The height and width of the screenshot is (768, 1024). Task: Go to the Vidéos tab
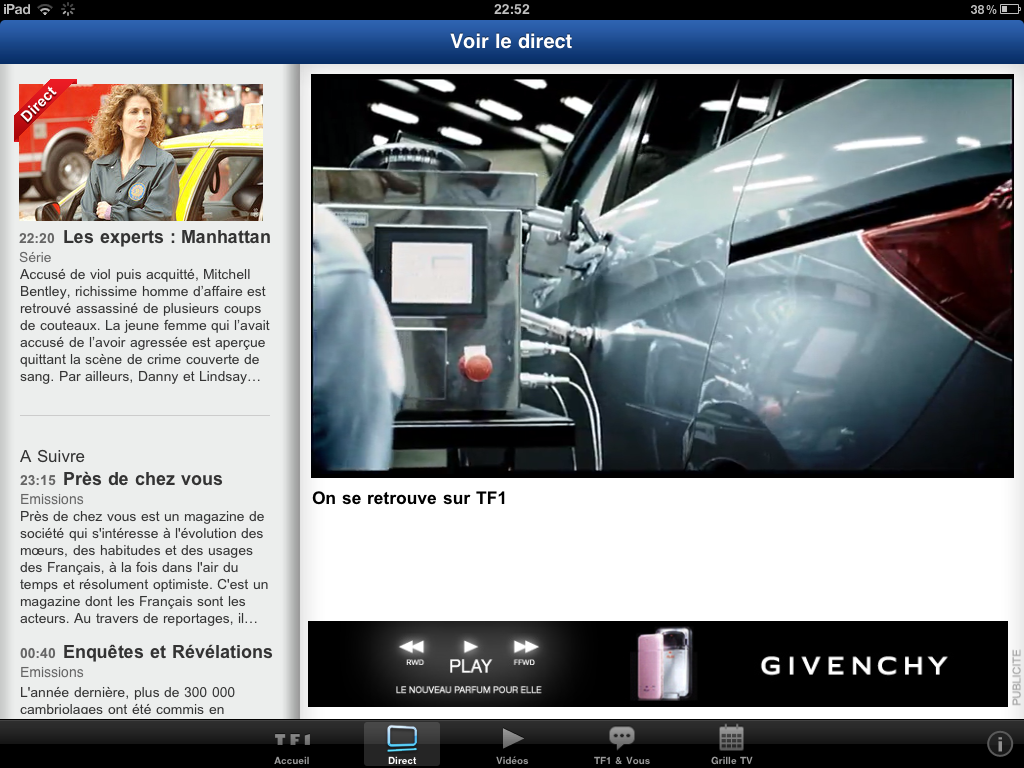[512, 745]
